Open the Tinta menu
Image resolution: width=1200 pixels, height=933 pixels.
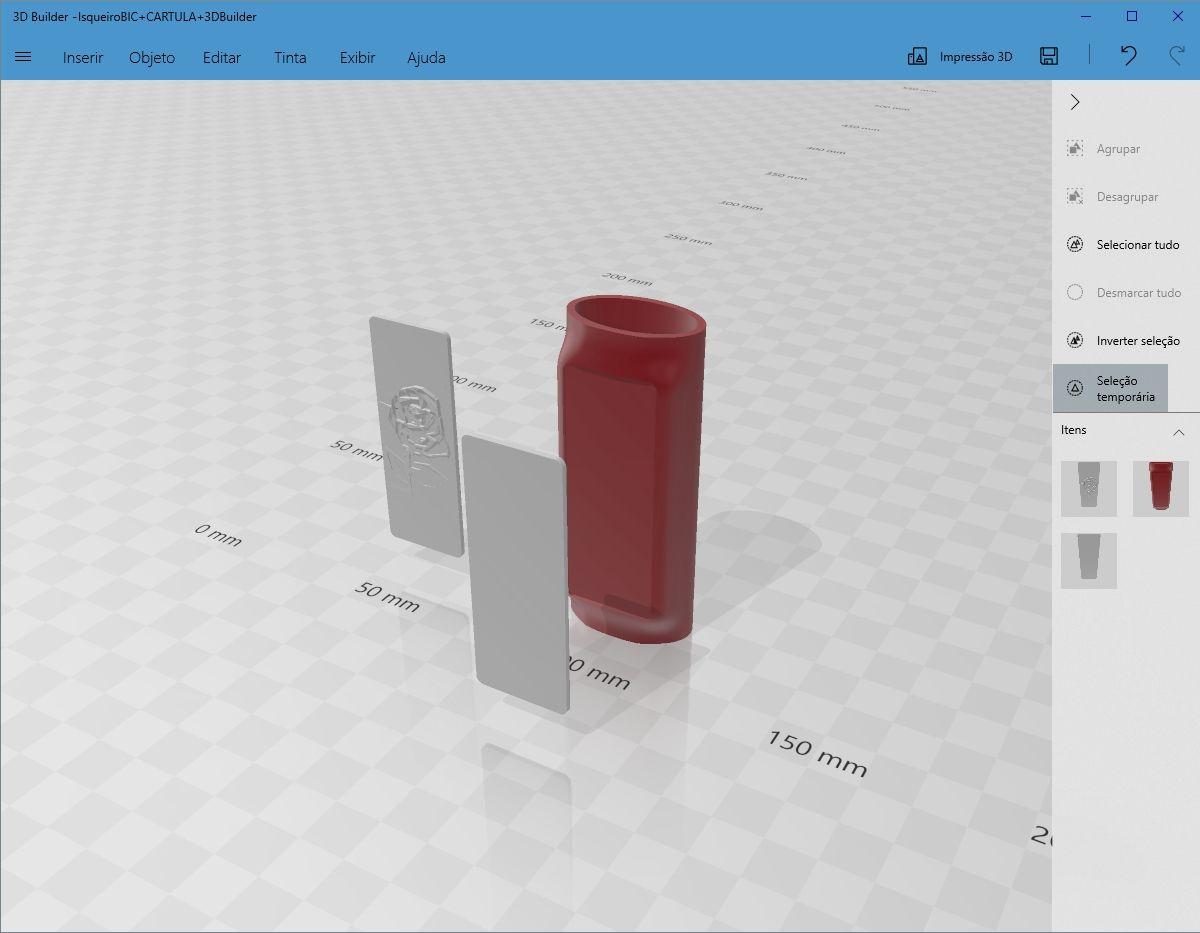(x=290, y=57)
